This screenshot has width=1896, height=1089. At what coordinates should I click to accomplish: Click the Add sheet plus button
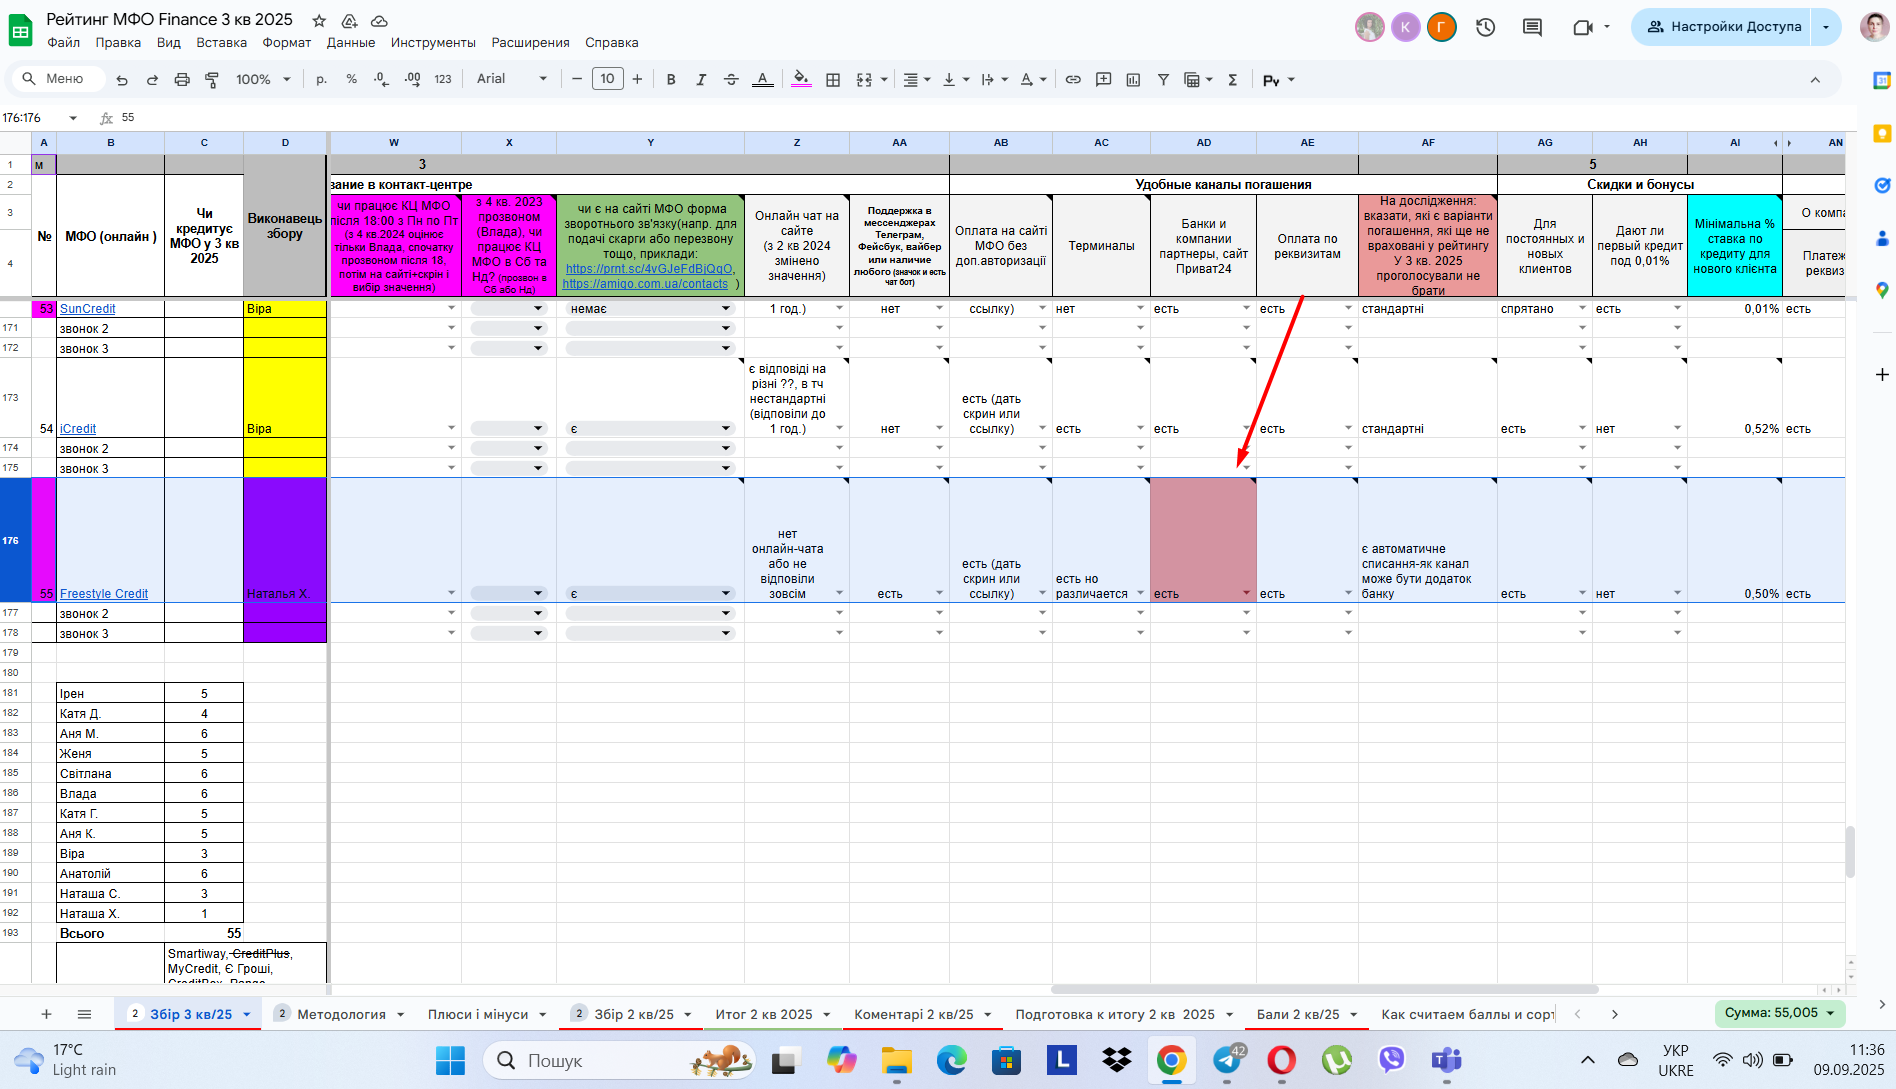click(x=46, y=1014)
